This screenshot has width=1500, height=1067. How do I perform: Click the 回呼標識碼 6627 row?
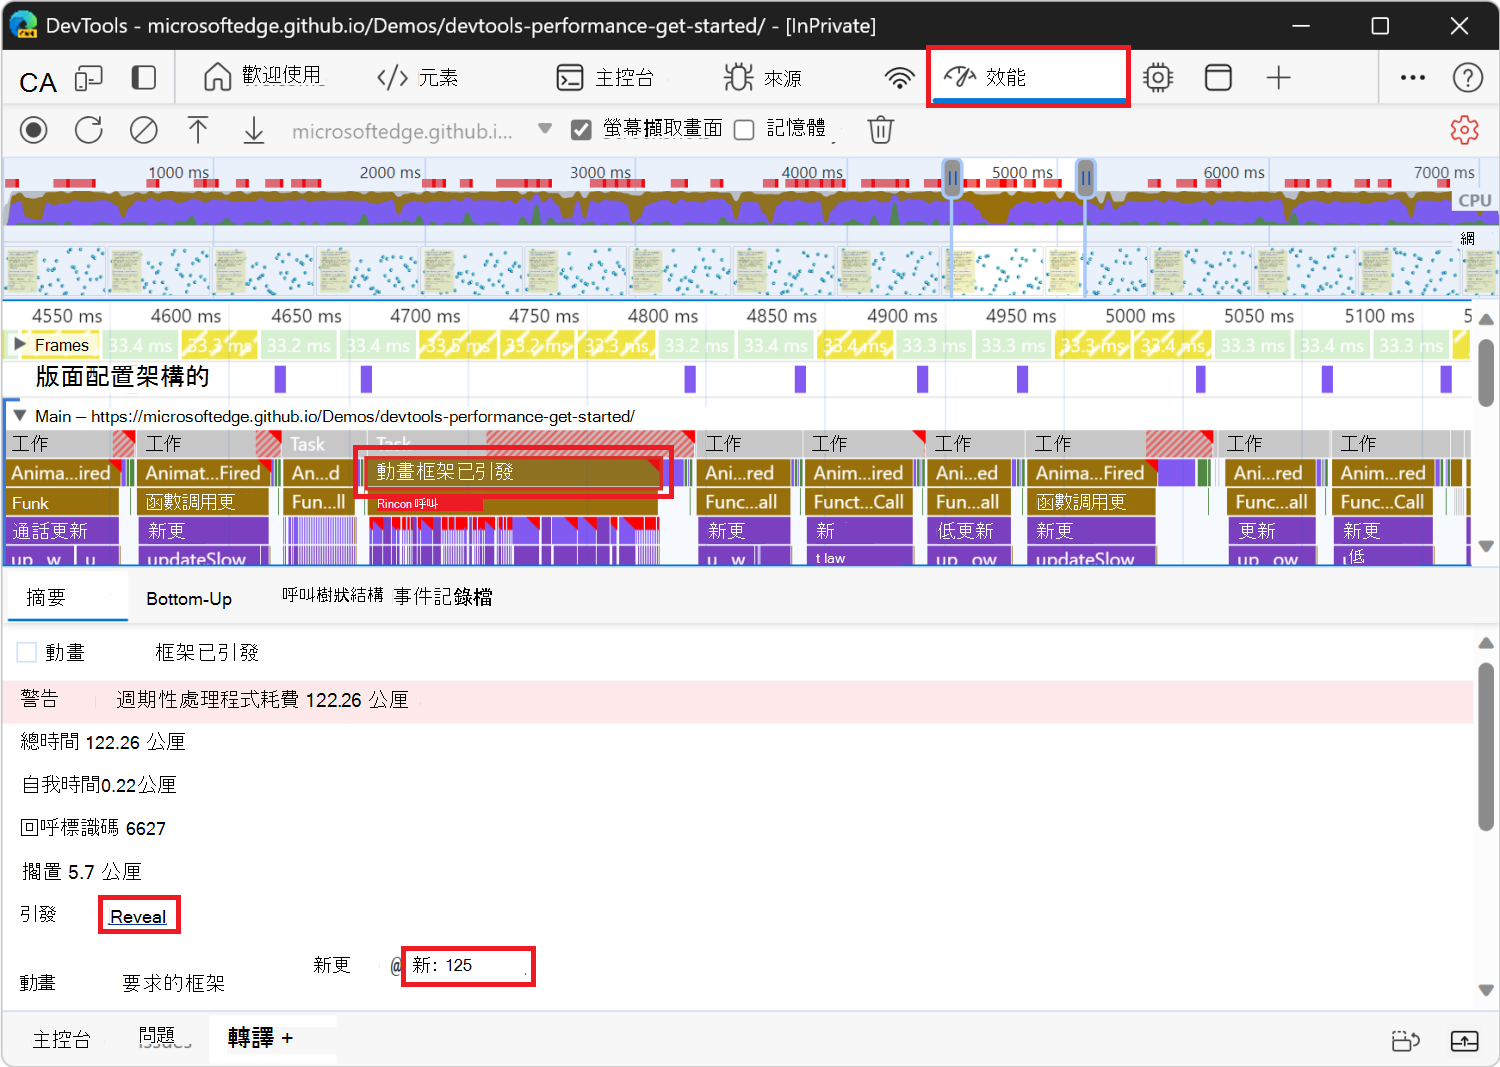pos(93,828)
